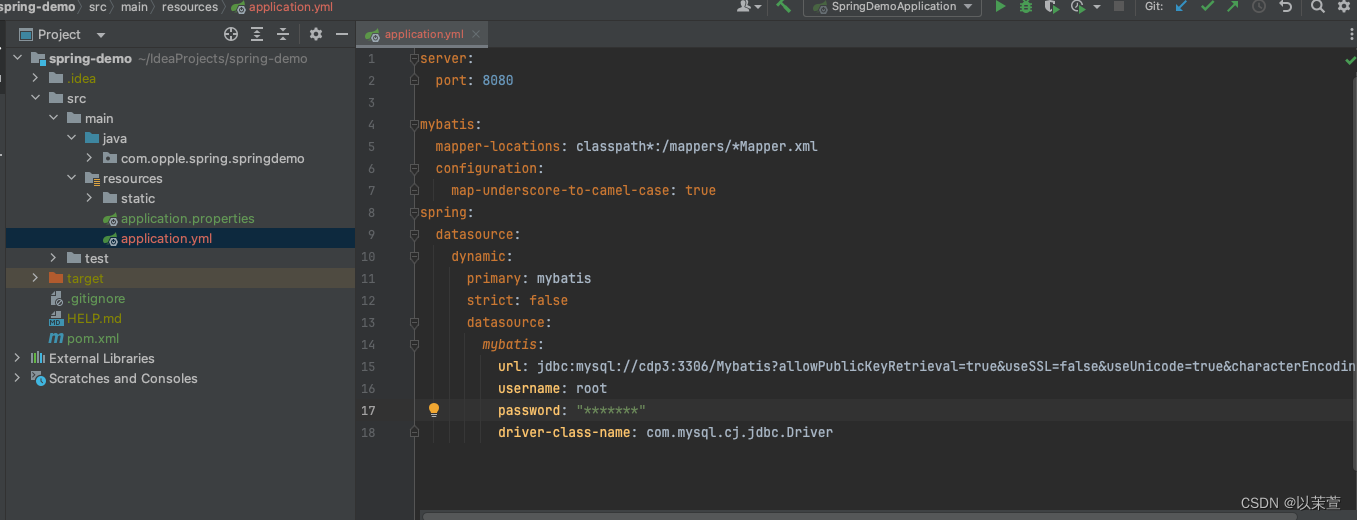The image size is (1357, 520).
Task: Open Project panel options gear
Action: pos(316,34)
